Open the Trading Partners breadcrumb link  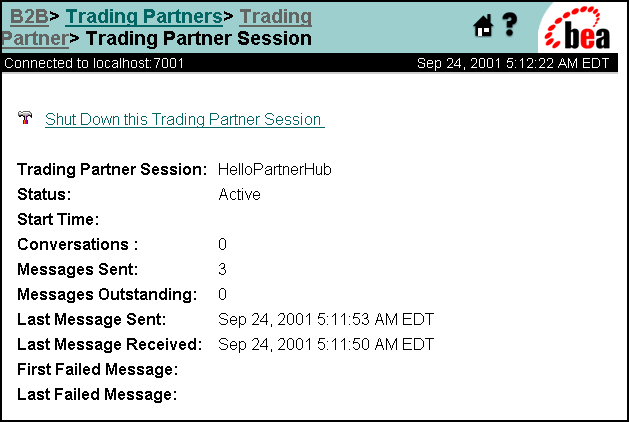pyautogui.click(x=144, y=16)
